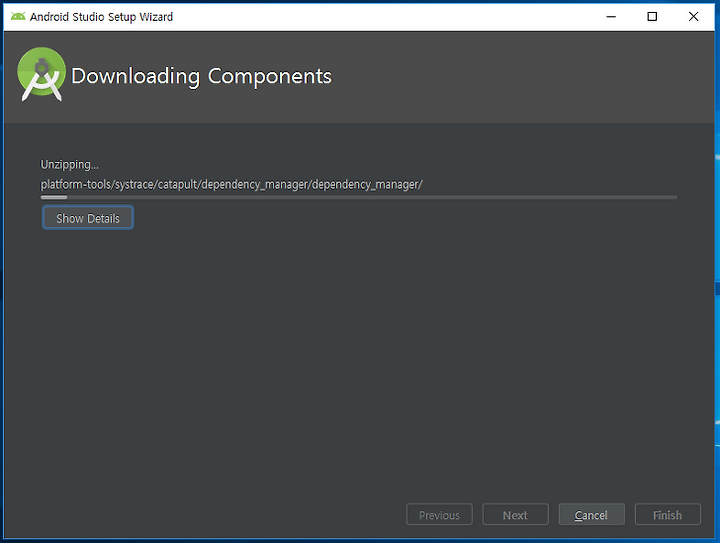Click the Android head icon in title bar
Viewport: 720px width, 543px height.
(18, 17)
